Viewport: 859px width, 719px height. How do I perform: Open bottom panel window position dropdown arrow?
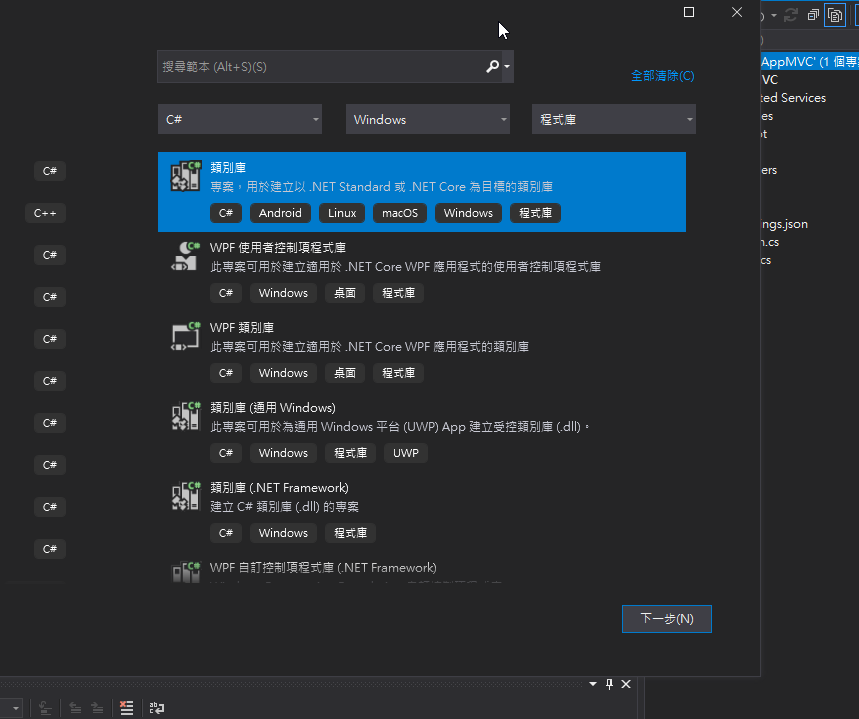coord(593,684)
